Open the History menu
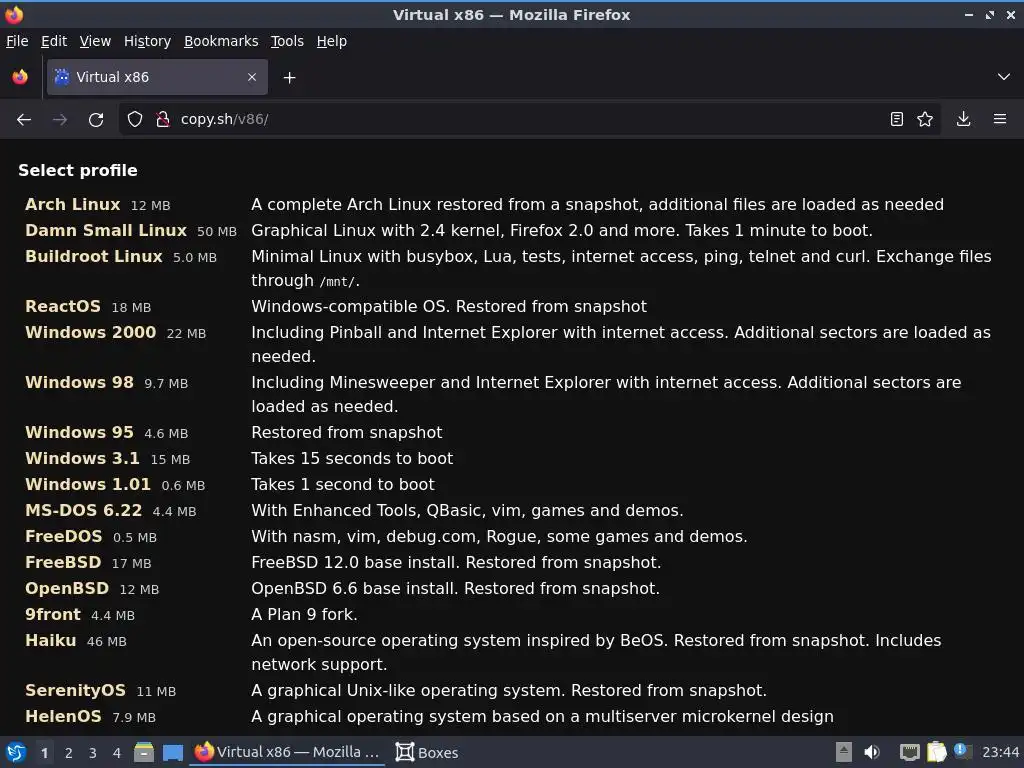Image resolution: width=1024 pixels, height=768 pixels. point(148,41)
